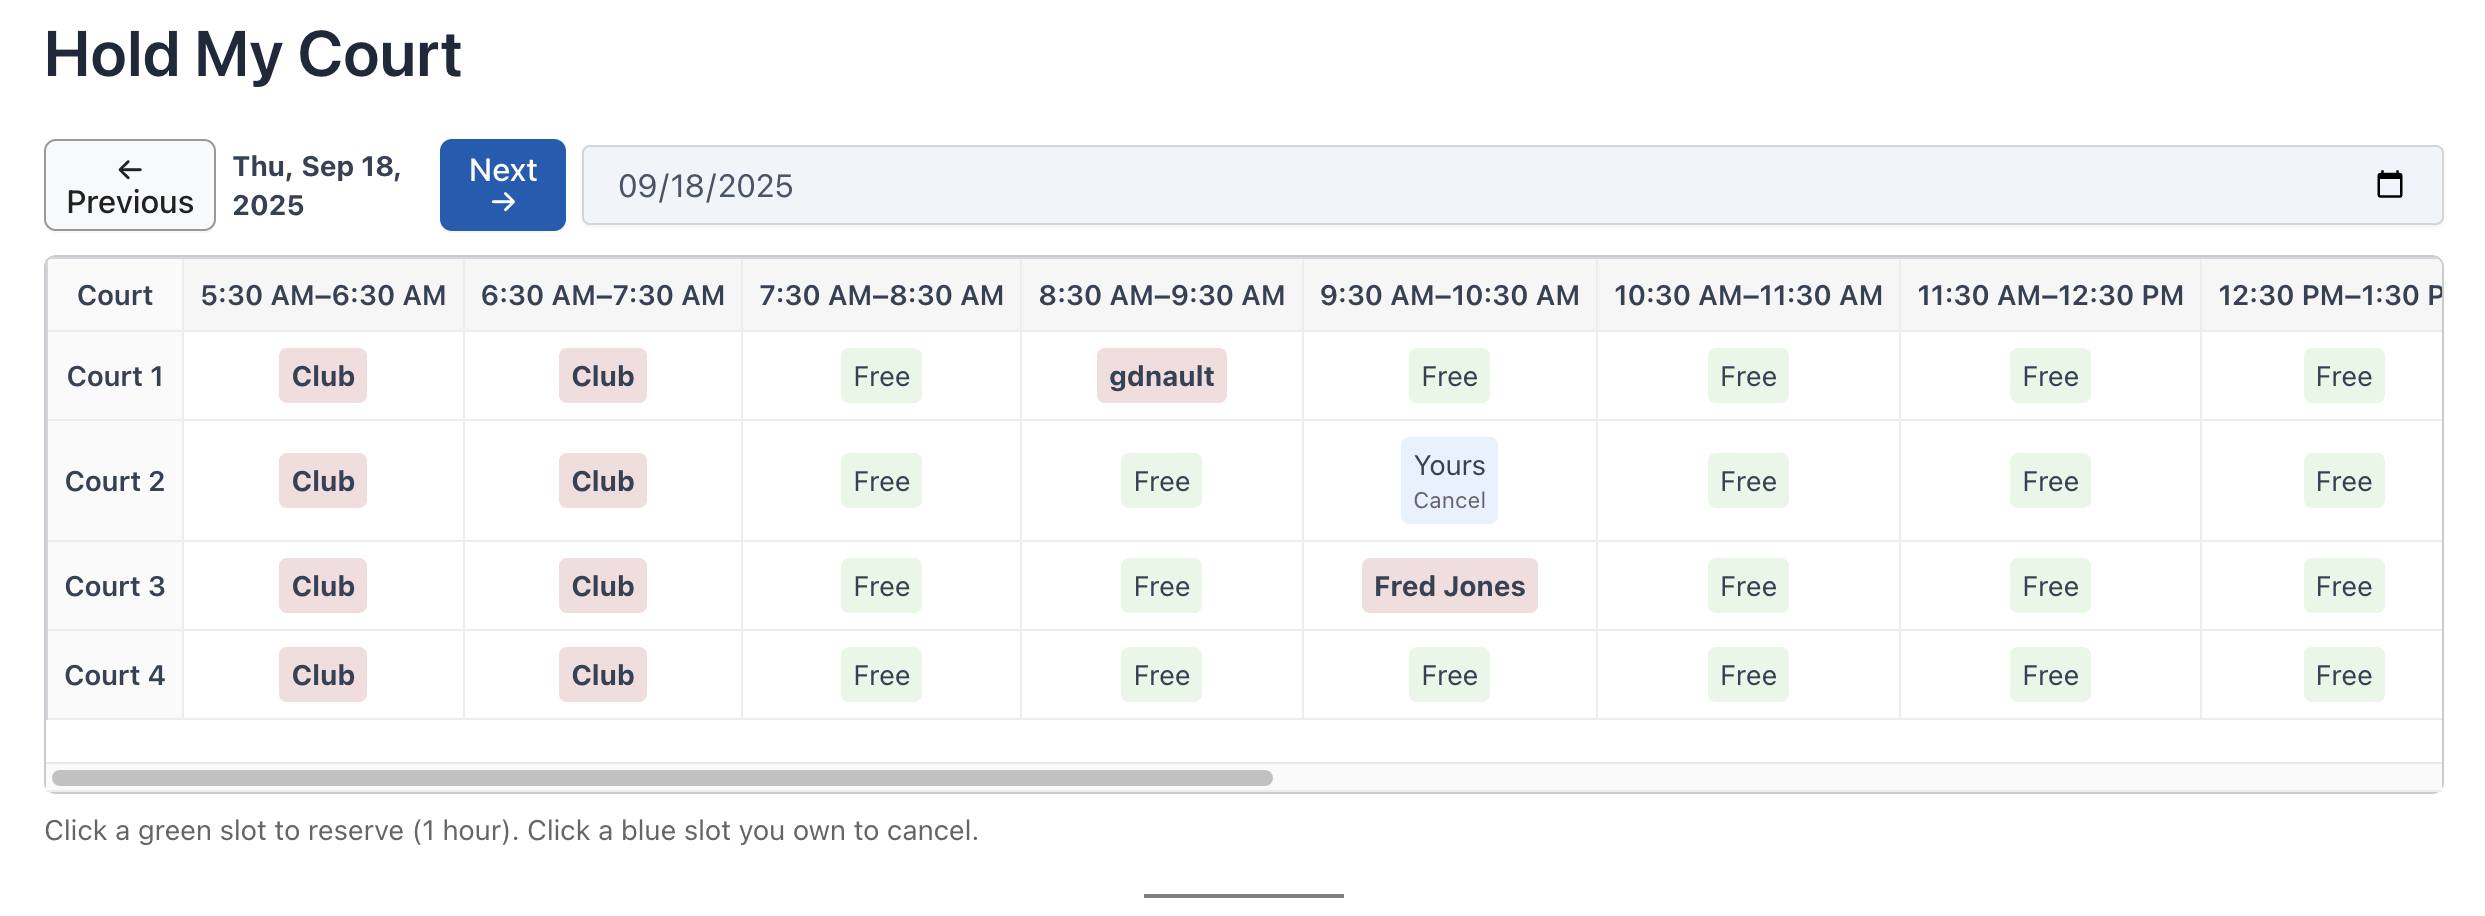
Task: Click the Club slot at 6:30 AM on Court 4
Action: [x=602, y=674]
